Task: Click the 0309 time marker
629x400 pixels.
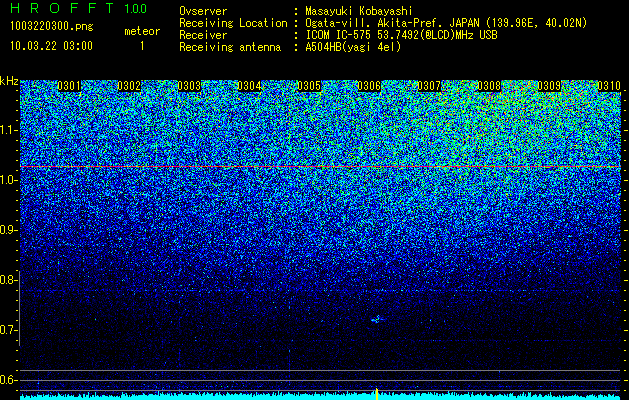Action: pos(549,86)
